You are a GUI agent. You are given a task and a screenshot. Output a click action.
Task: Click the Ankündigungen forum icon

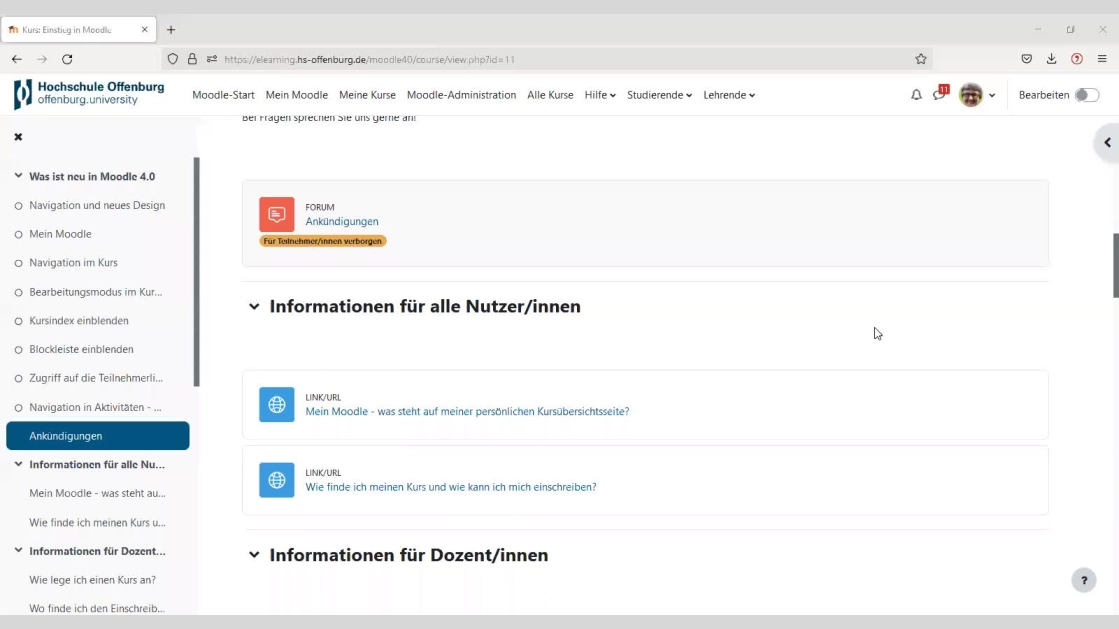277,215
